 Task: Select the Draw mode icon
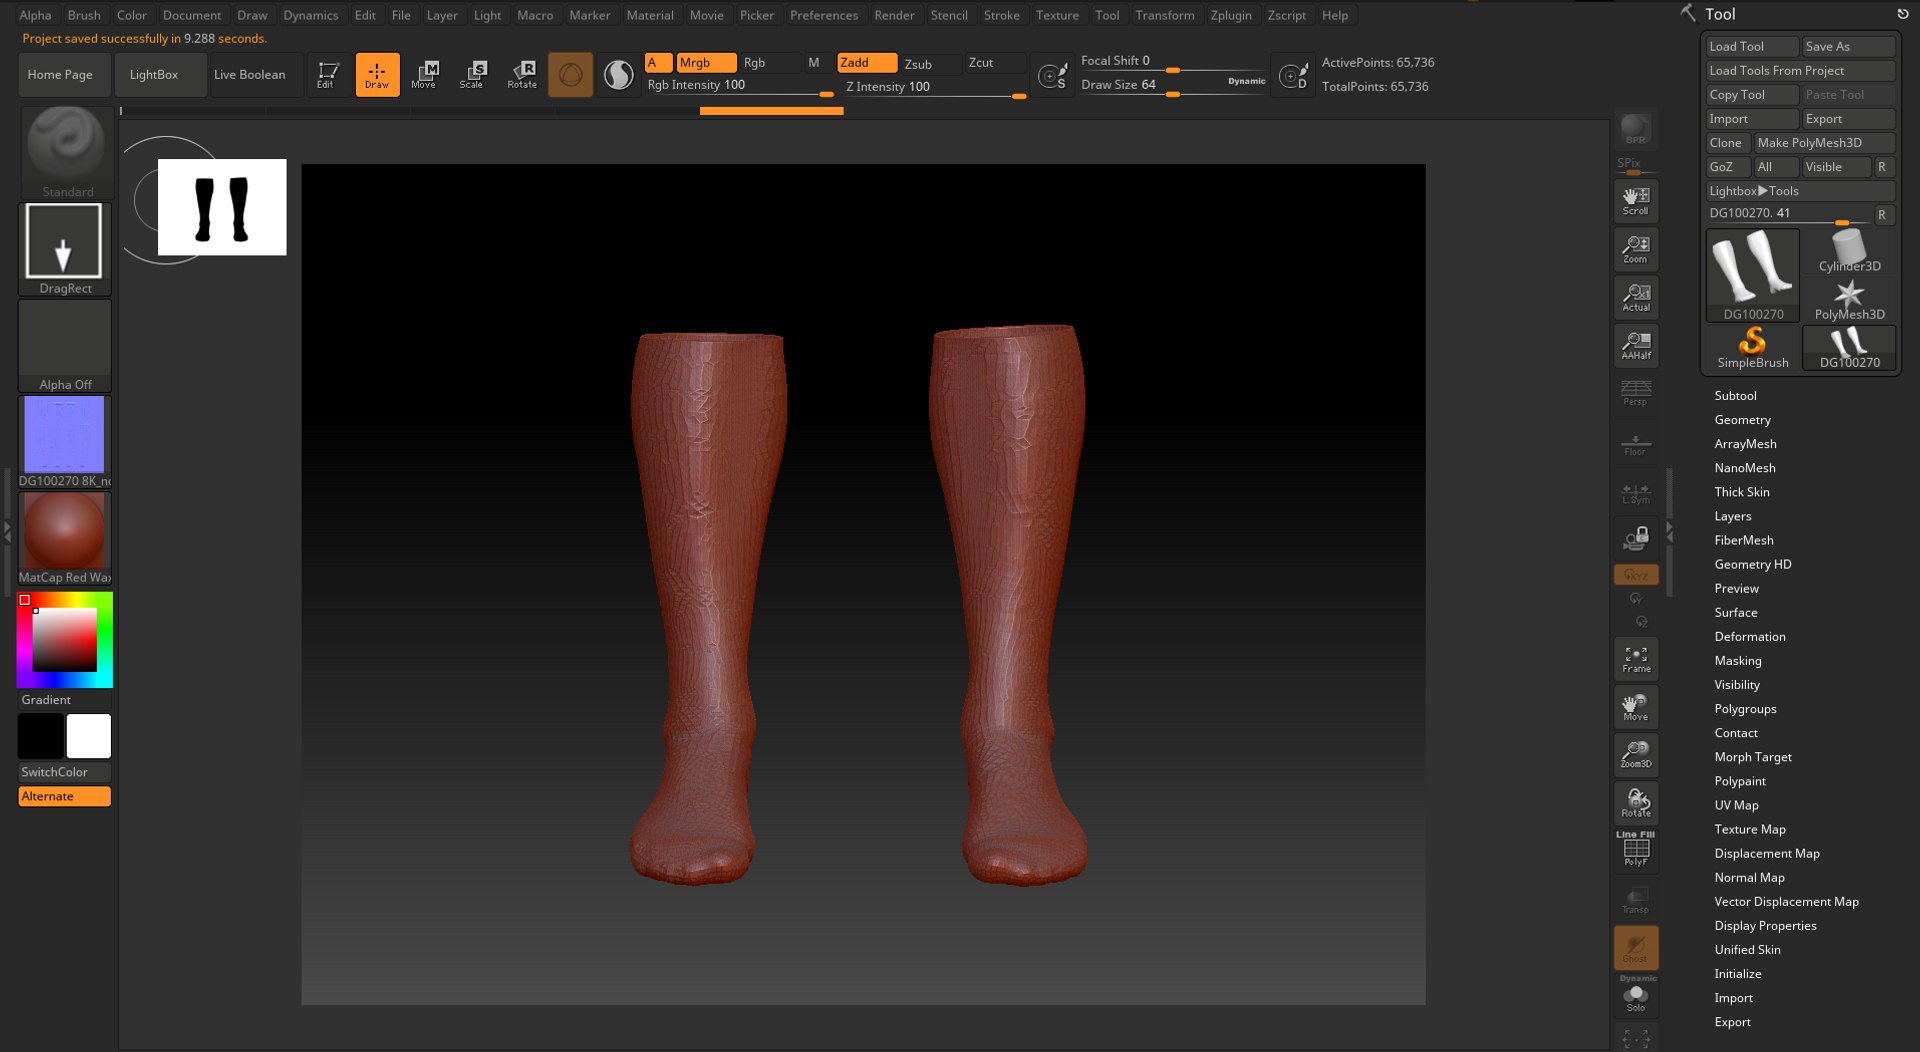377,75
